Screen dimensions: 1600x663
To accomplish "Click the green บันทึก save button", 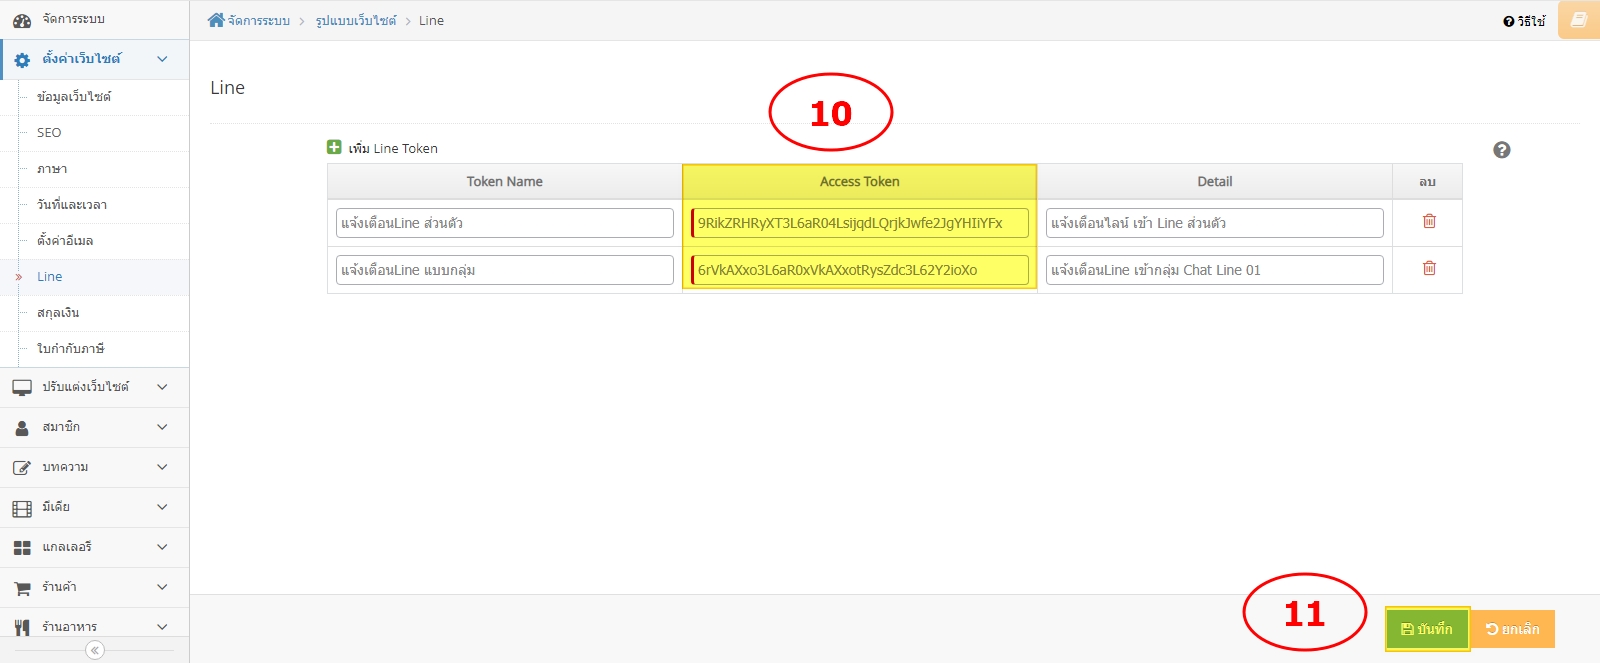I will coord(1427,629).
